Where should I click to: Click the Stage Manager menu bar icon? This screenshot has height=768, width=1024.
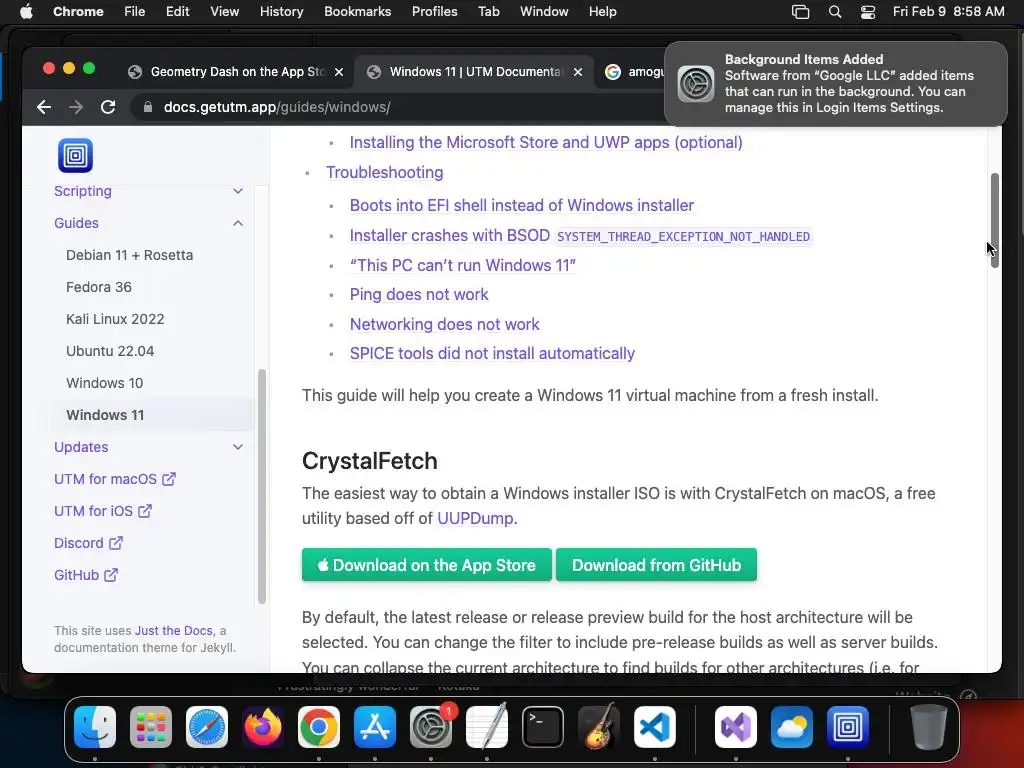pos(801,12)
